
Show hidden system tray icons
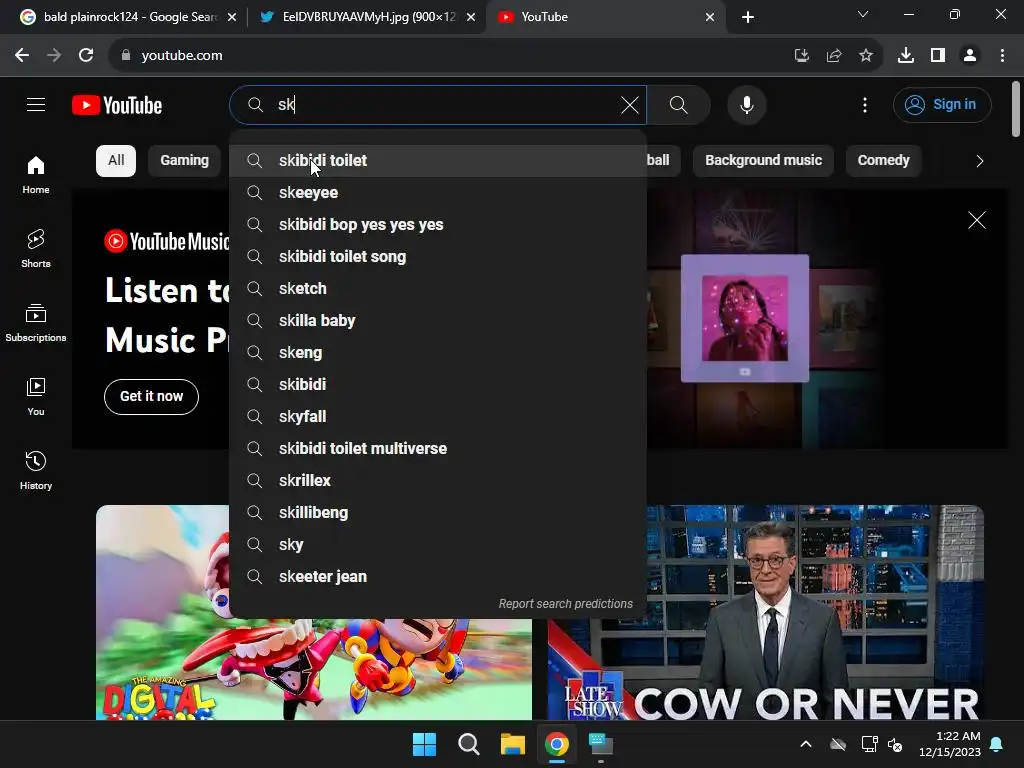click(x=806, y=744)
